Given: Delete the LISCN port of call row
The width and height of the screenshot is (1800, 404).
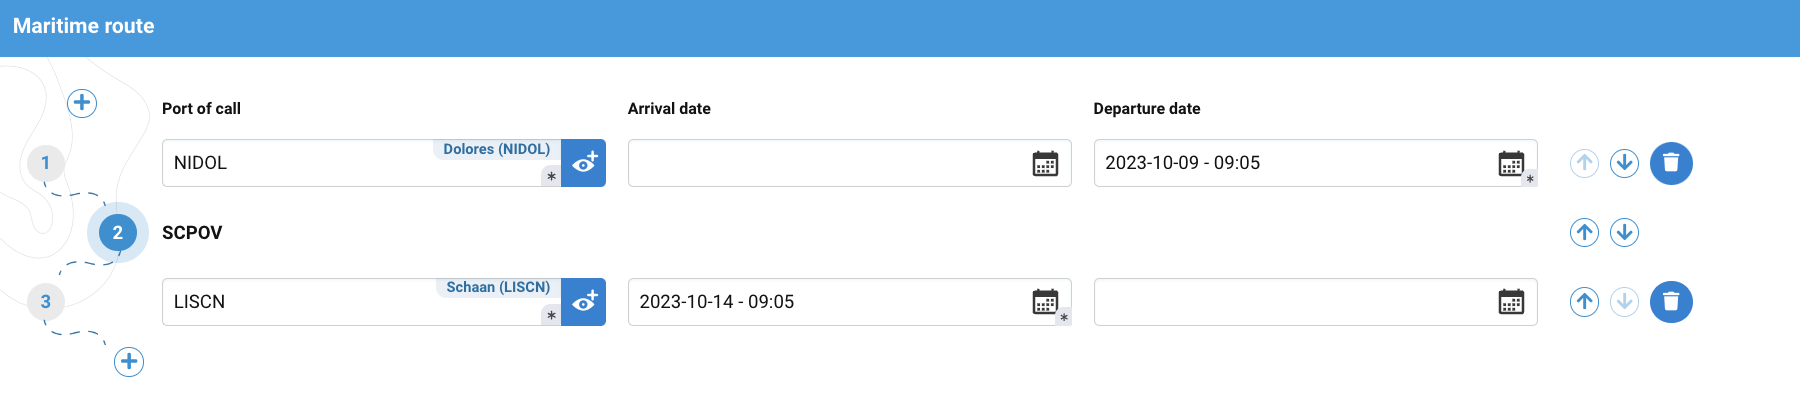Looking at the screenshot, I should [1670, 302].
